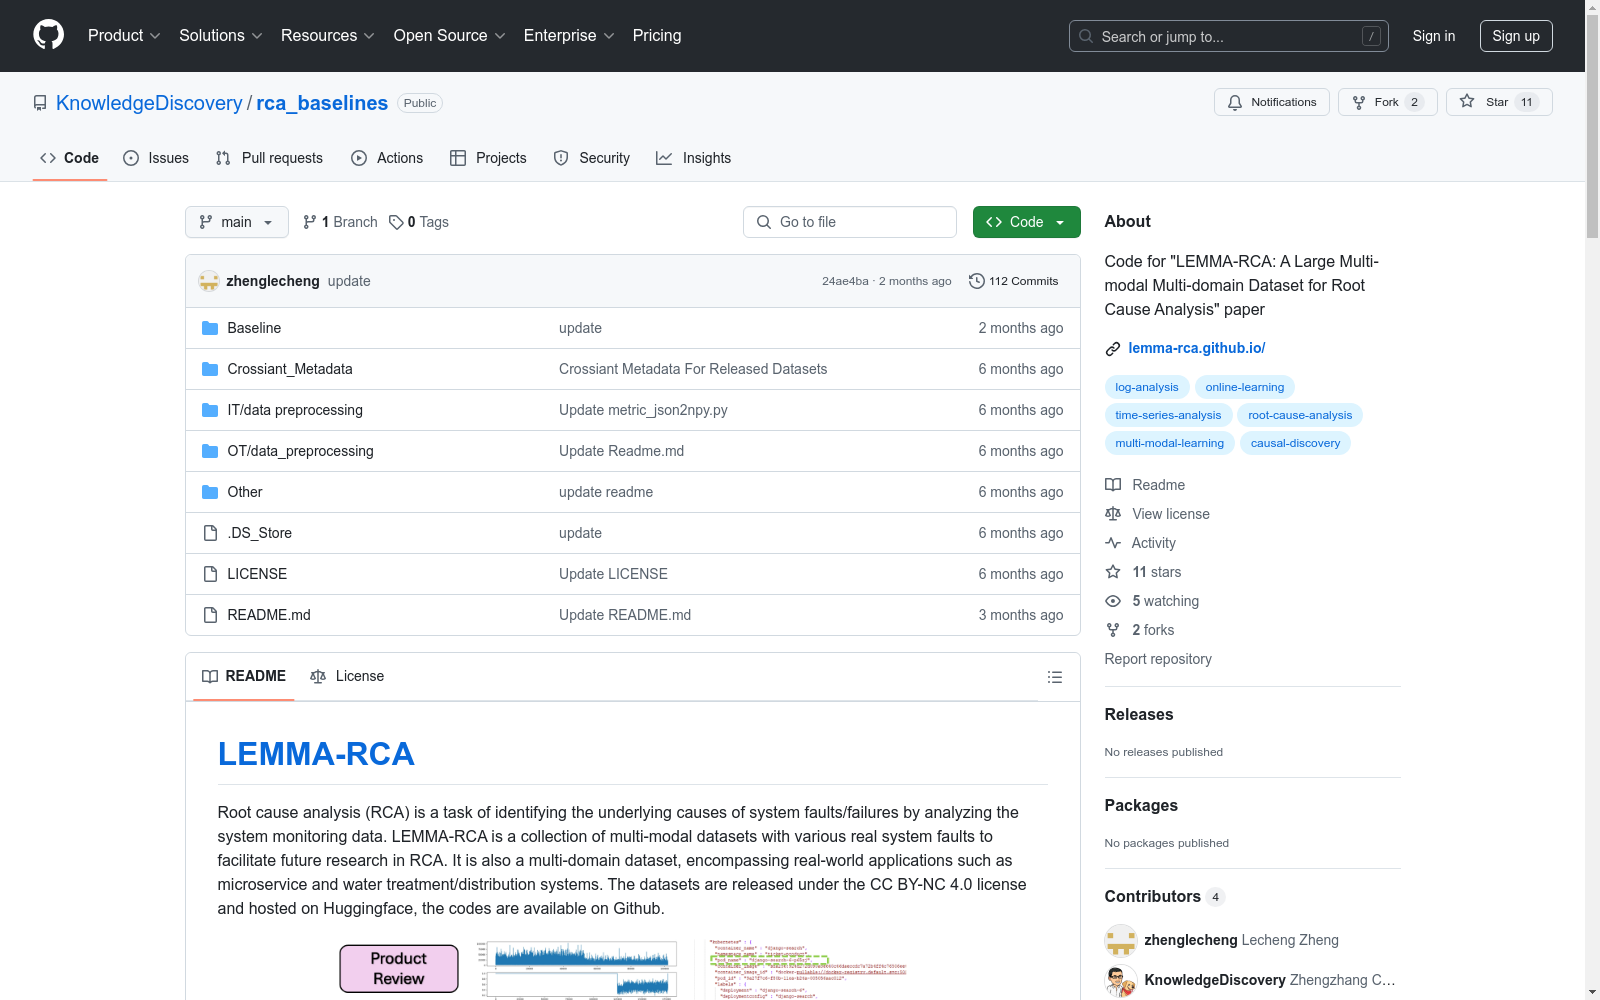Click the online-learning topic tag
The width and height of the screenshot is (1600, 1000).
tap(1245, 387)
